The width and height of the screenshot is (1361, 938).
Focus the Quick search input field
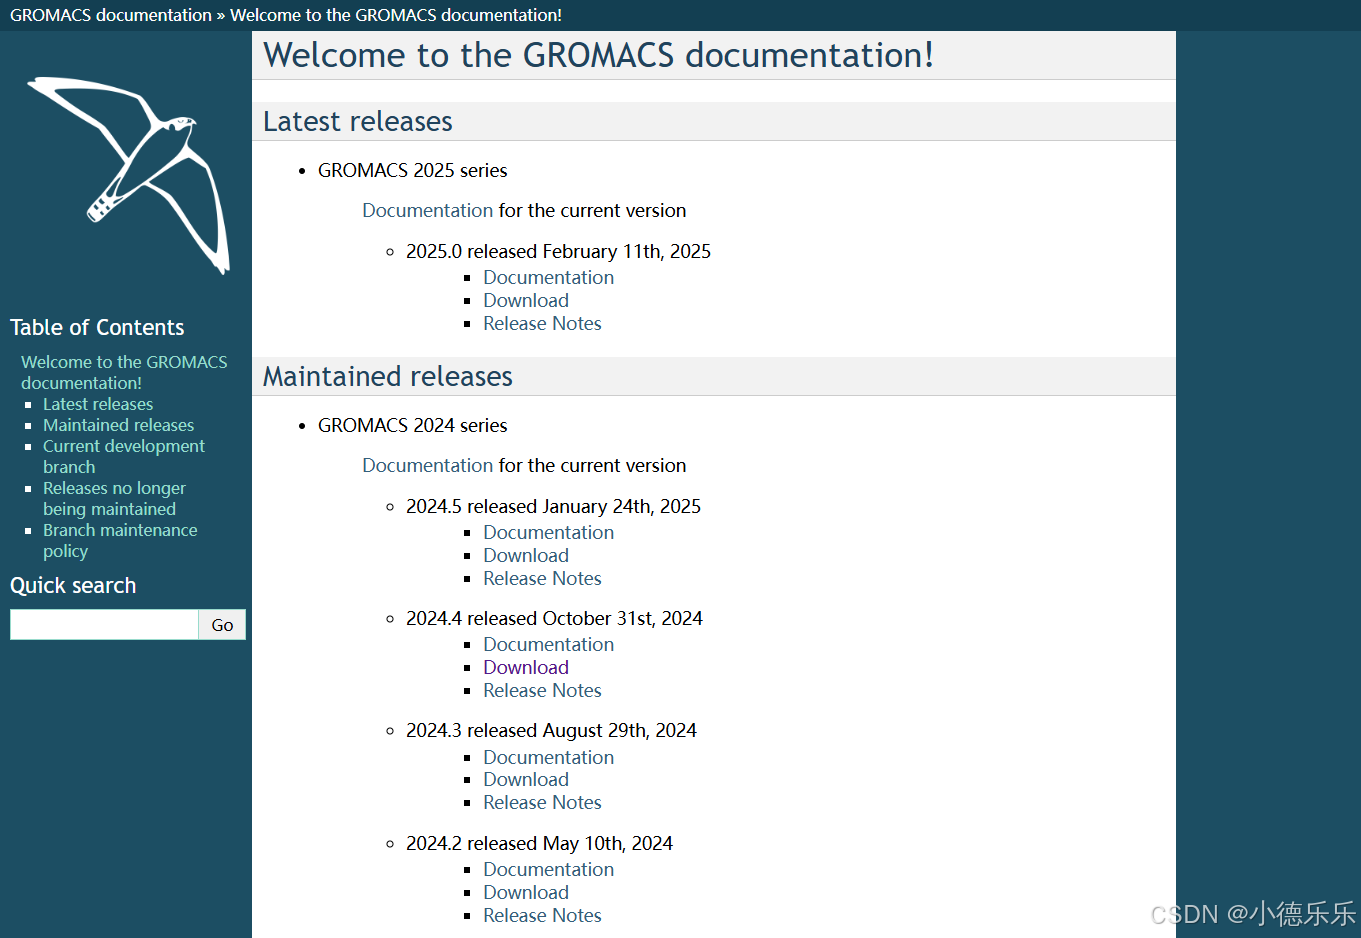104,624
